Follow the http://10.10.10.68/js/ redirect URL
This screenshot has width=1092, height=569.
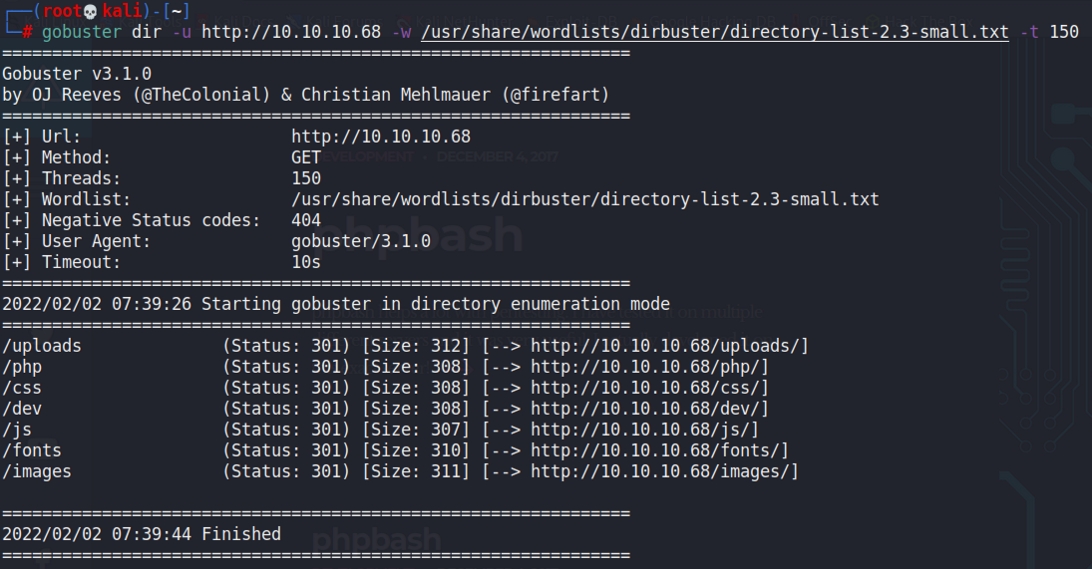[x=644, y=430]
